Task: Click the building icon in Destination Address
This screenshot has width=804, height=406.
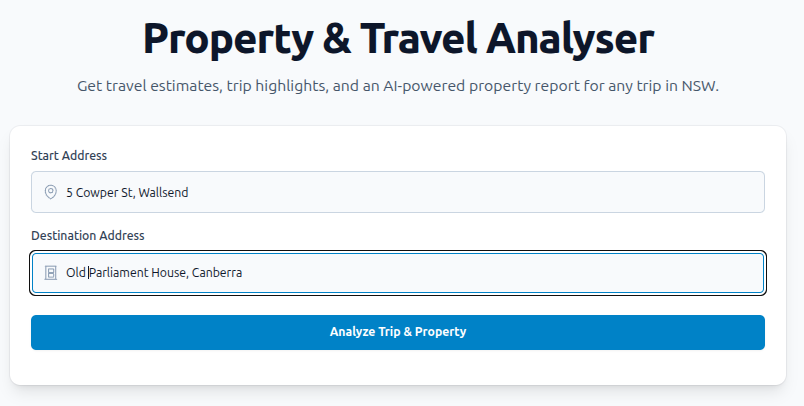Action: coord(50,272)
